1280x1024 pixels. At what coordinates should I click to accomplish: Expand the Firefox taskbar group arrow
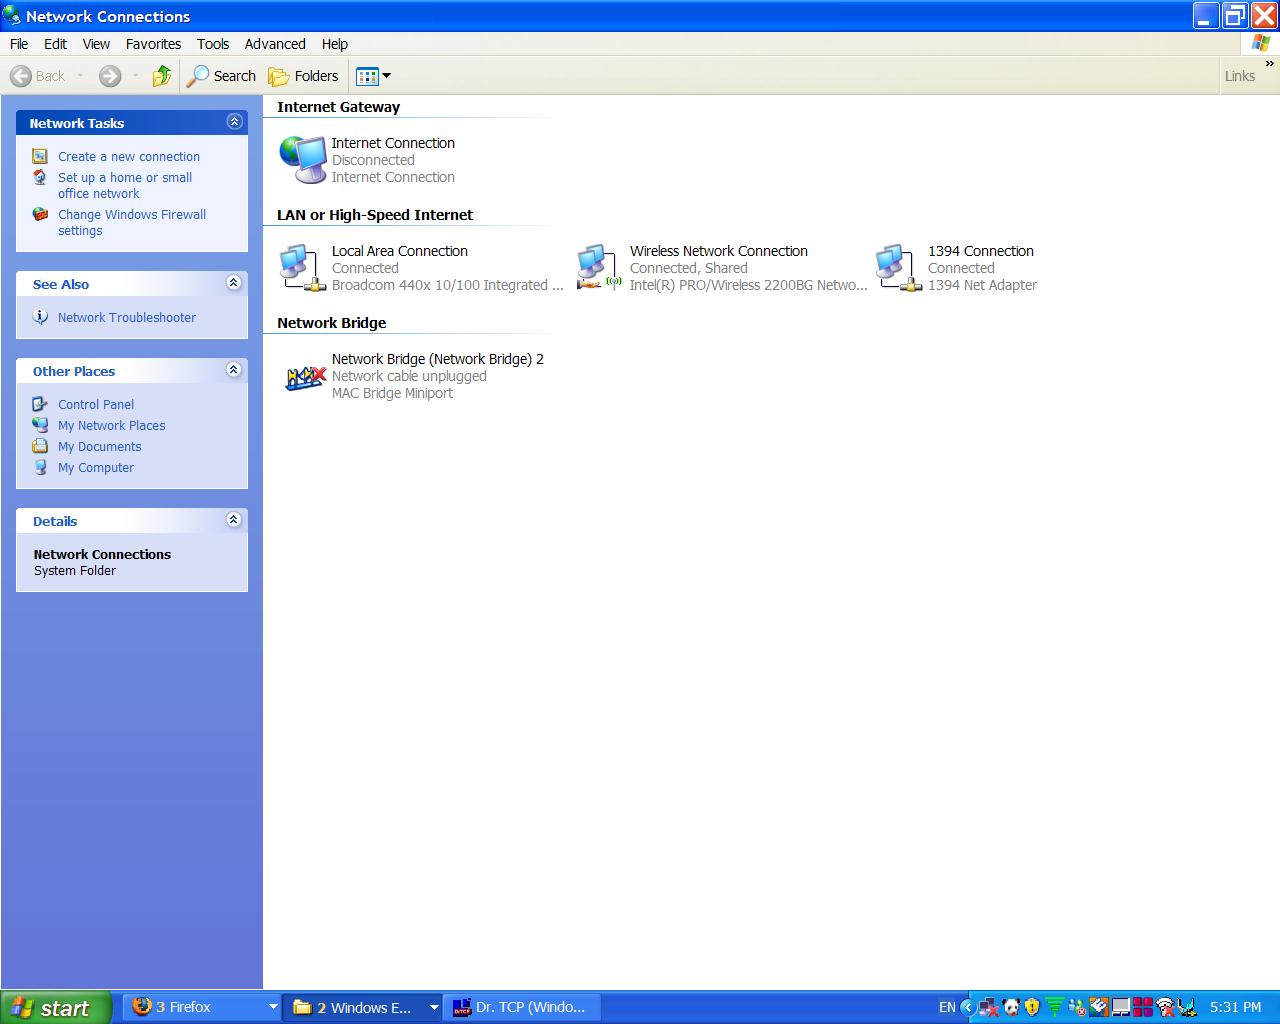pyautogui.click(x=272, y=1008)
